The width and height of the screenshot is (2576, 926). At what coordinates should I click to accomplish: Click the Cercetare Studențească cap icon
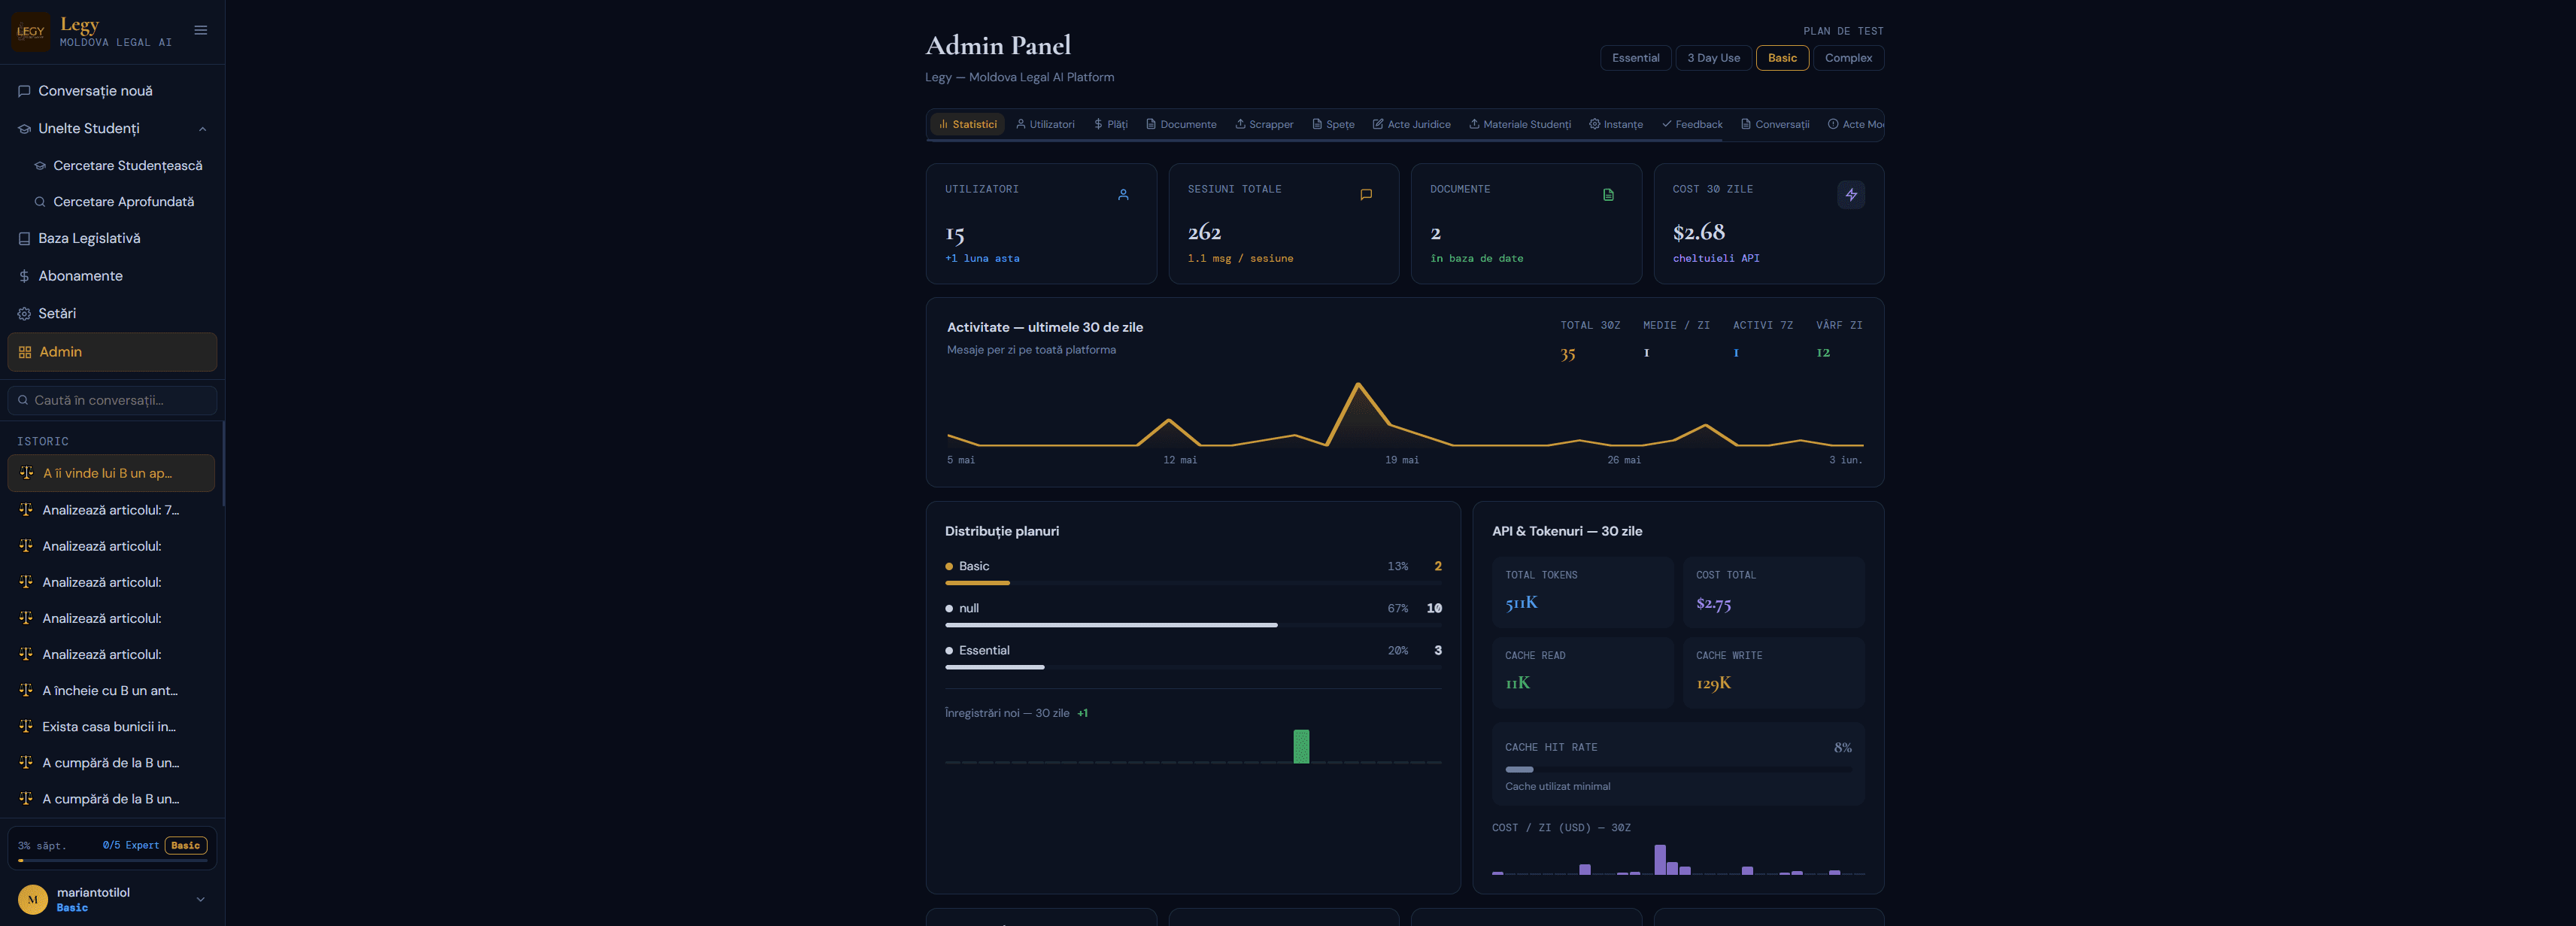[x=40, y=166]
